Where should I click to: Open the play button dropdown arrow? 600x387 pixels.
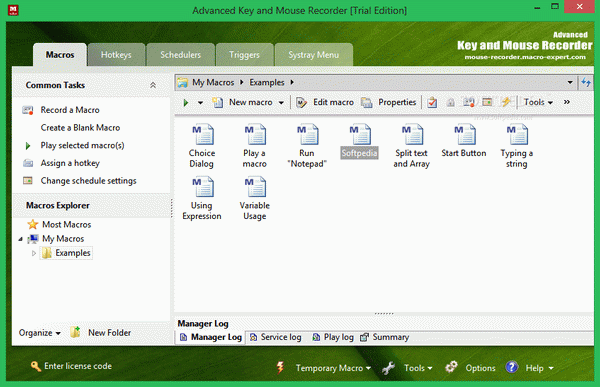[x=200, y=103]
